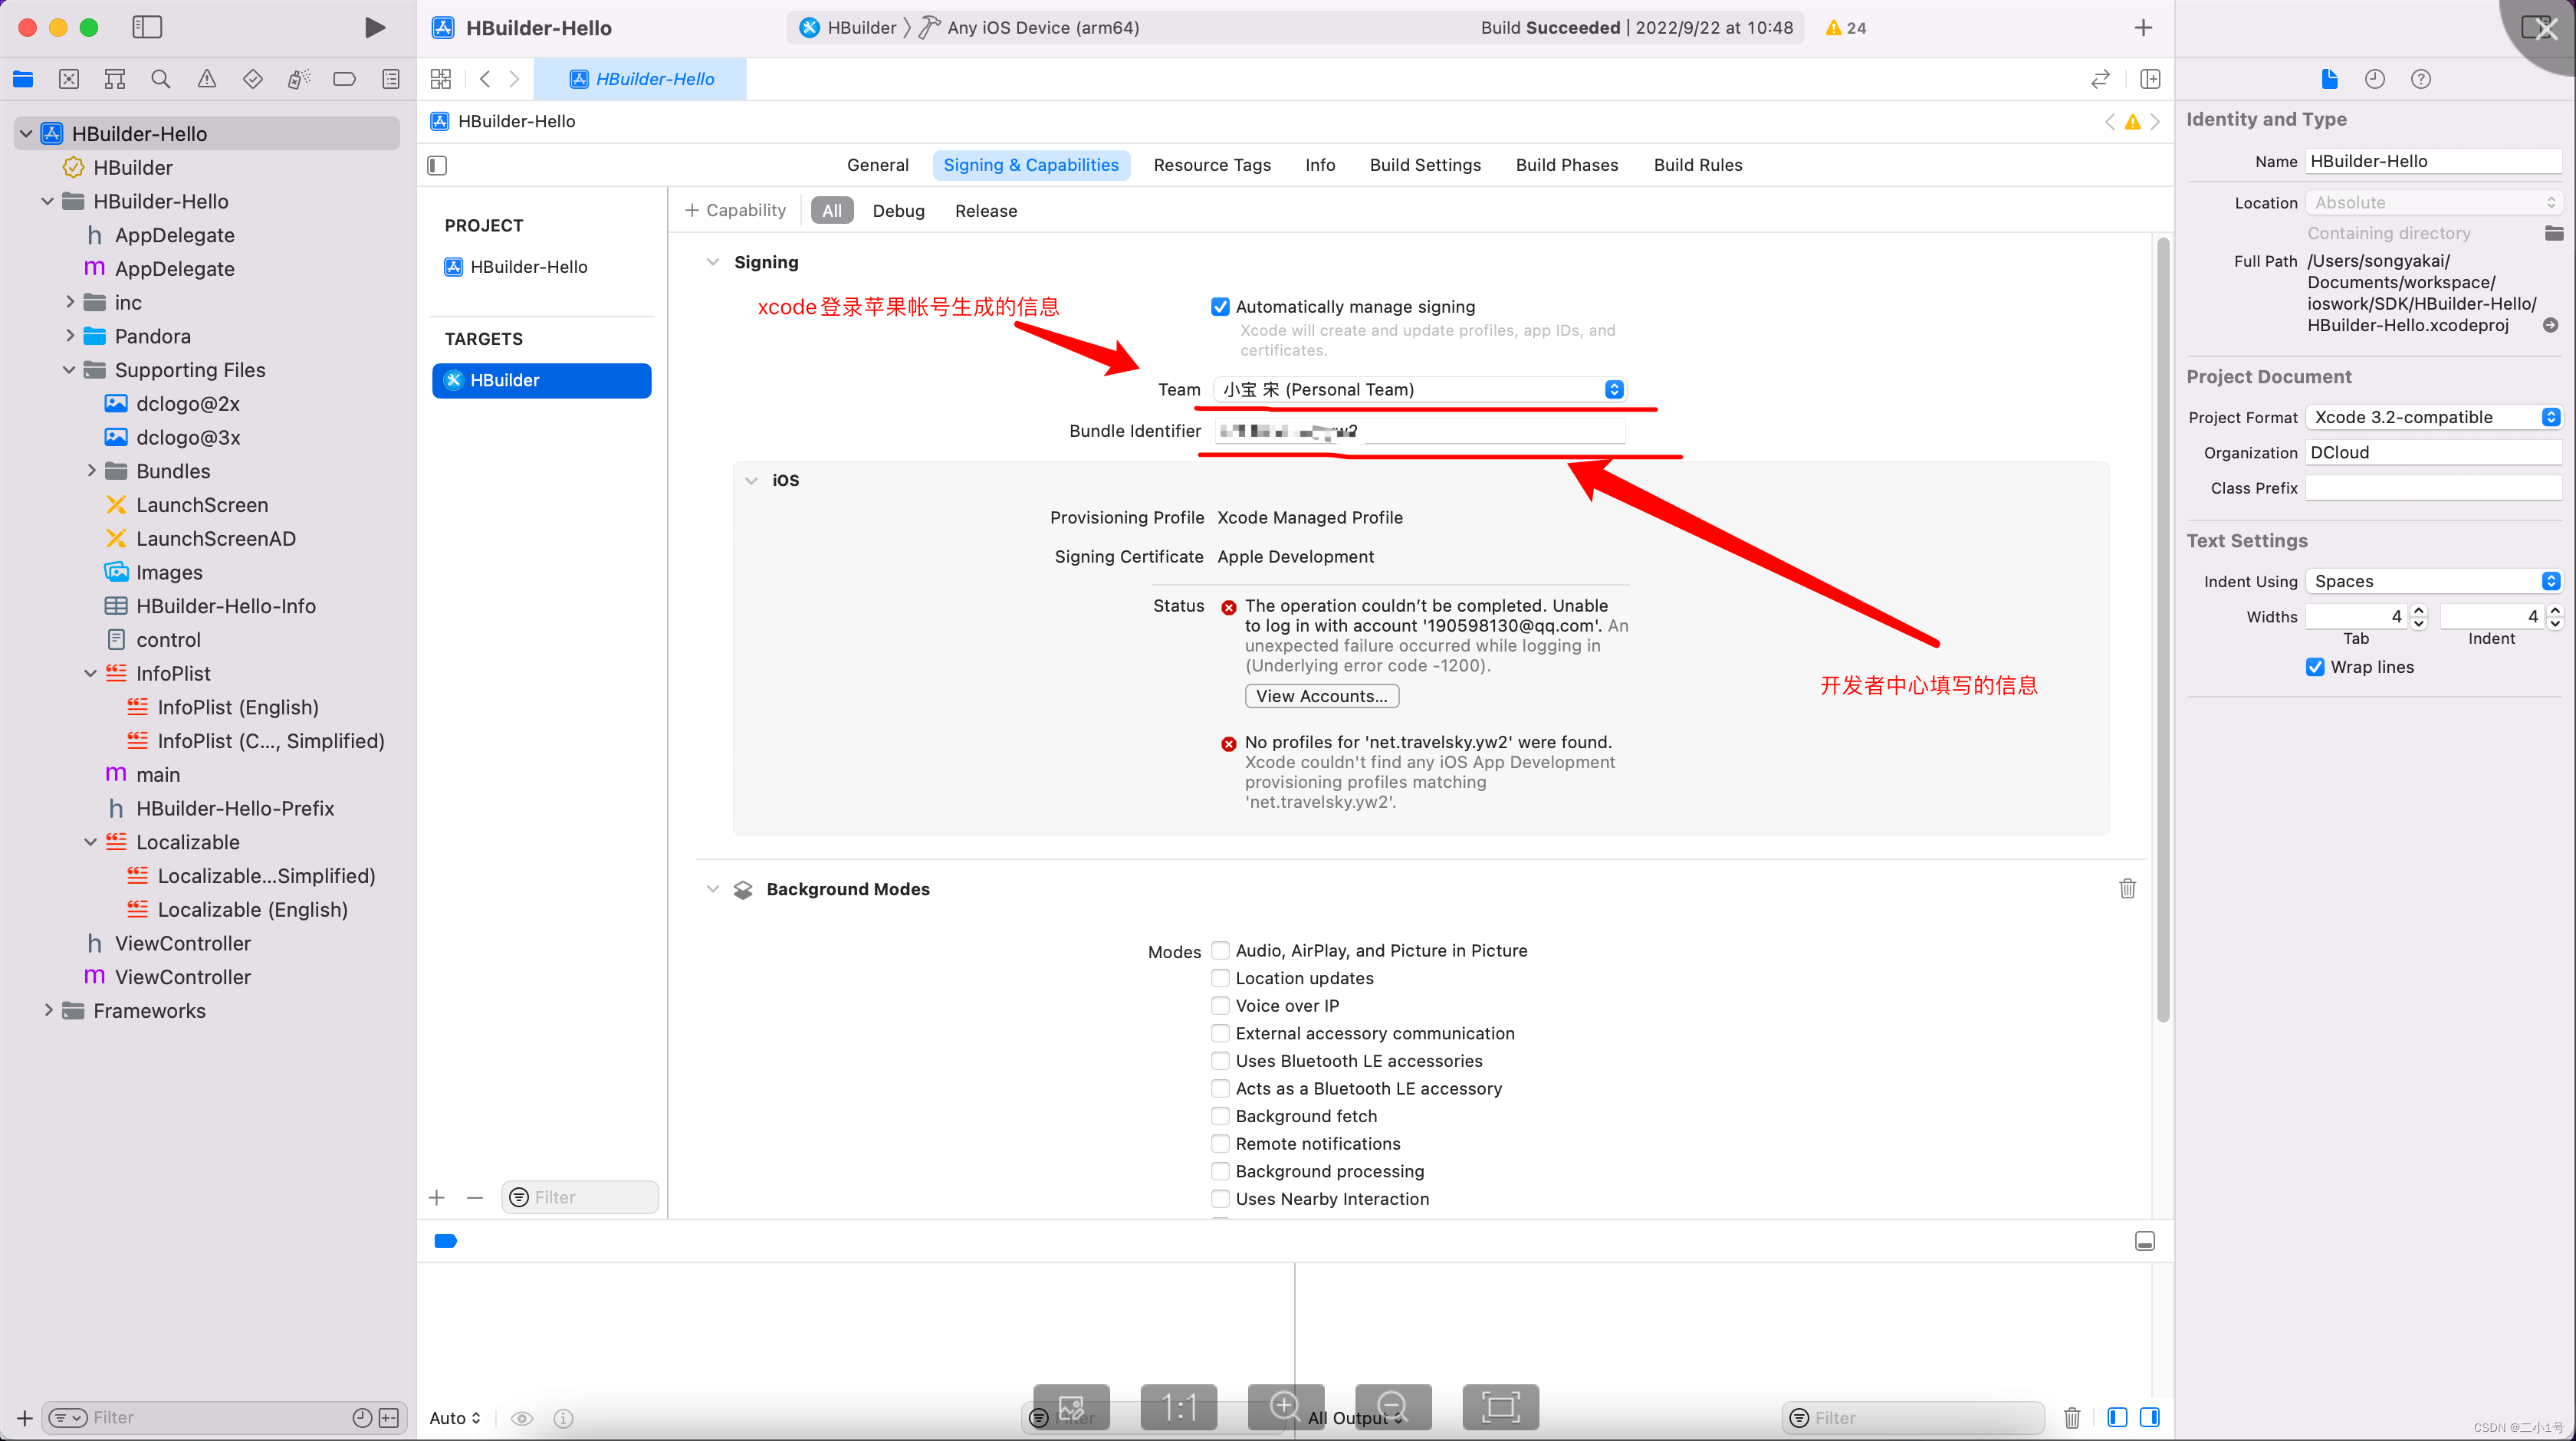Open the related items grid icon
Viewport: 2576px width, 1441px height.
point(441,79)
